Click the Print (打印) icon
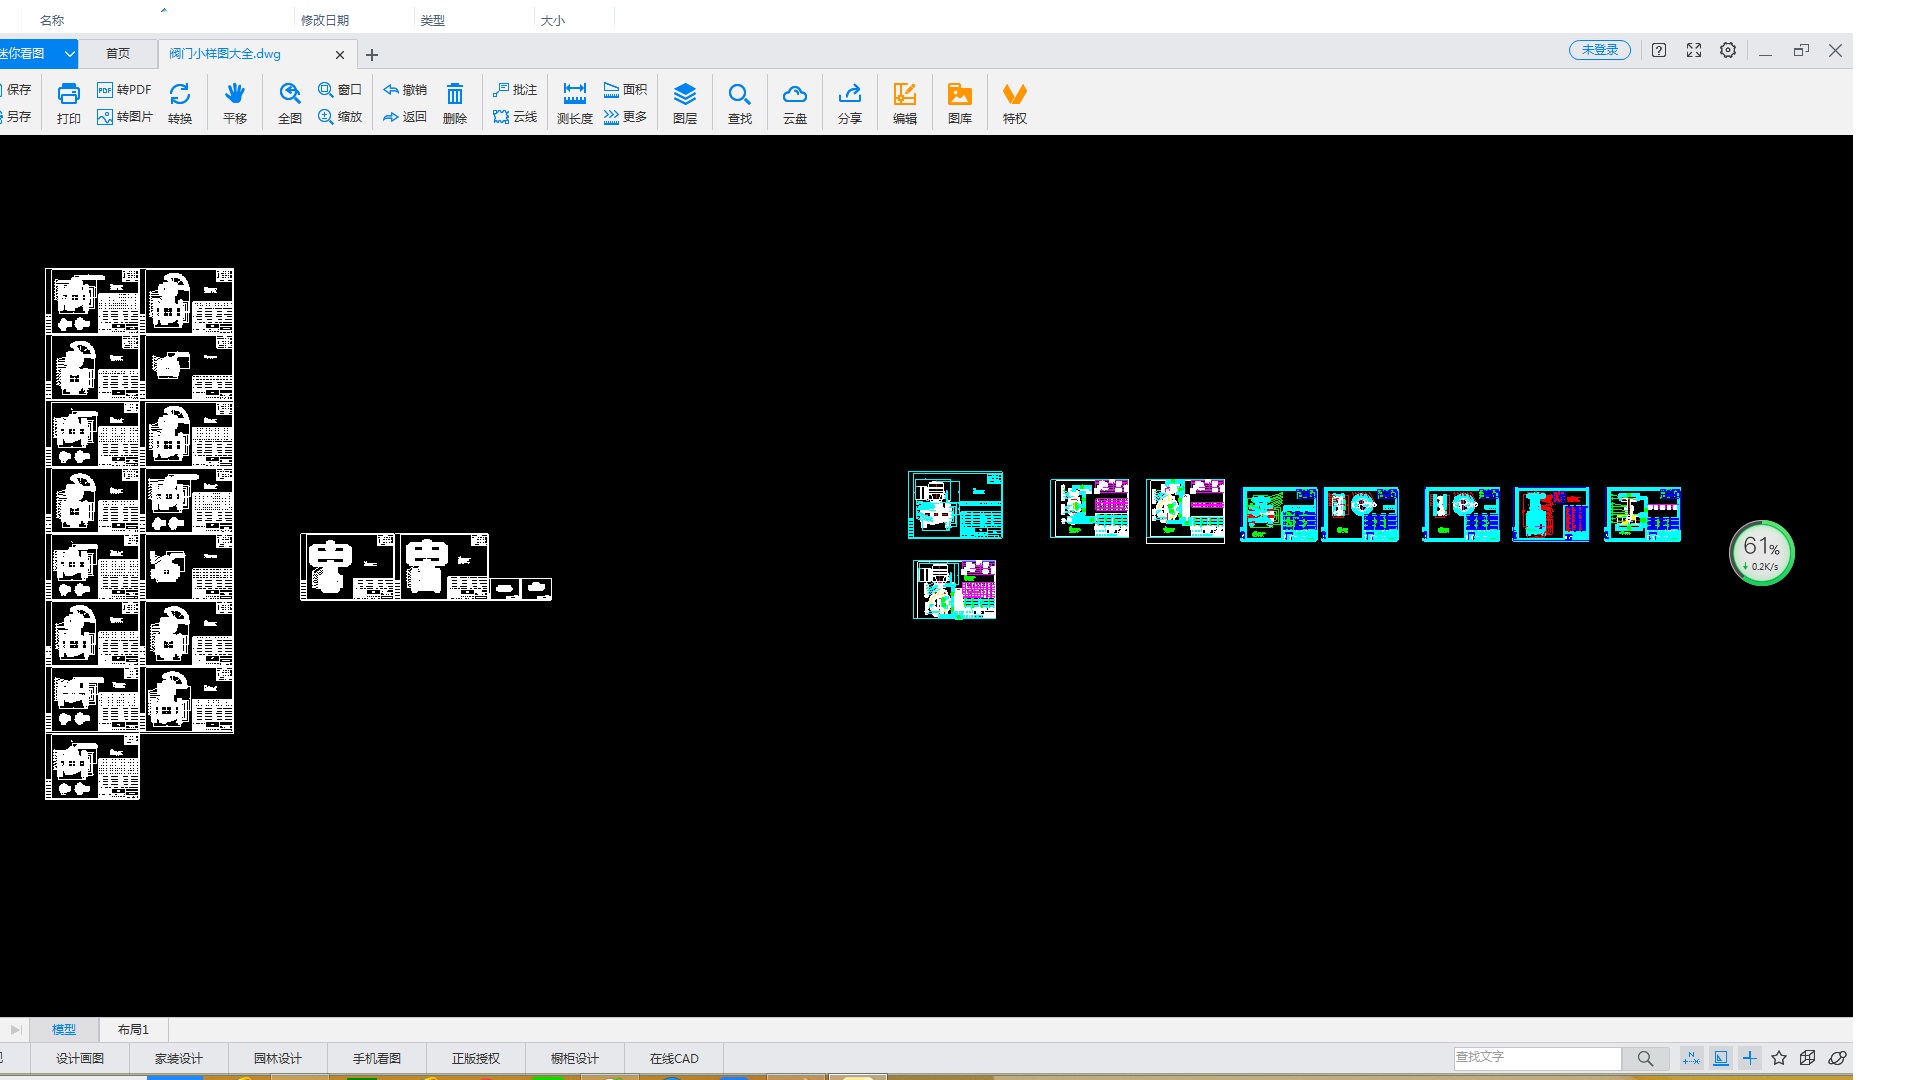The image size is (1920, 1080). (68, 95)
